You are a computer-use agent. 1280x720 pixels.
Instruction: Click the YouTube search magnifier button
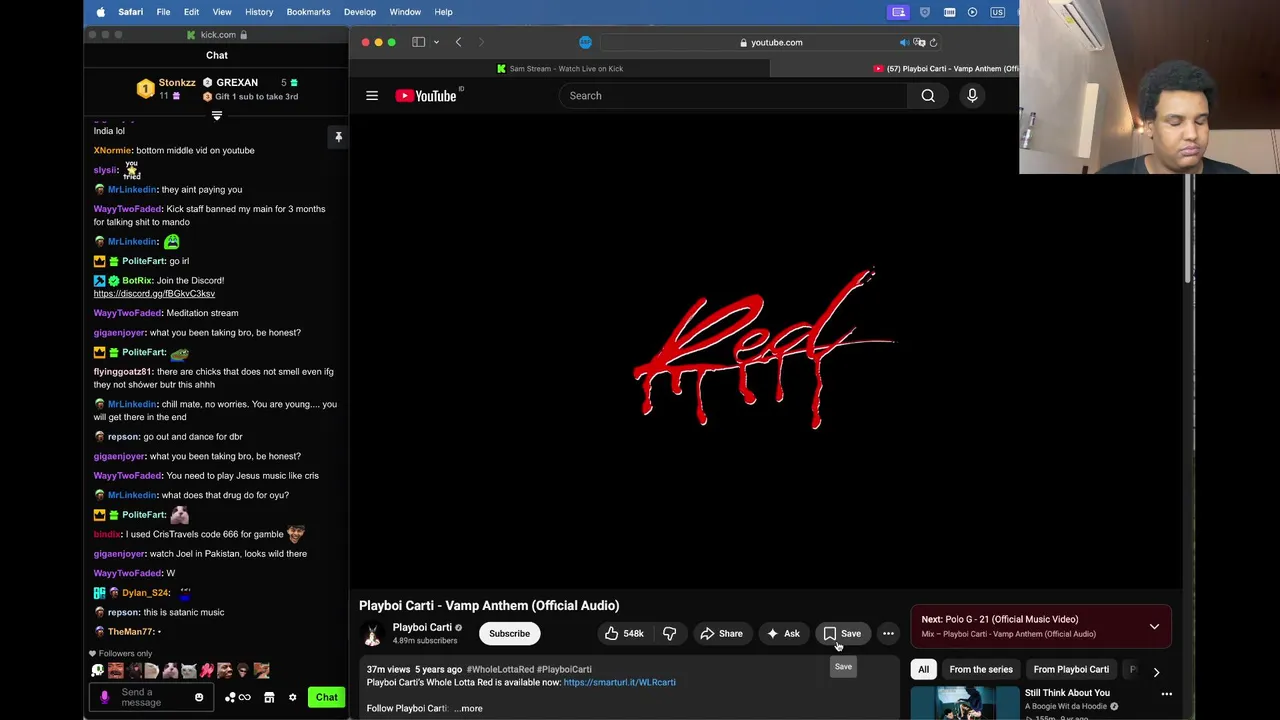coord(928,96)
